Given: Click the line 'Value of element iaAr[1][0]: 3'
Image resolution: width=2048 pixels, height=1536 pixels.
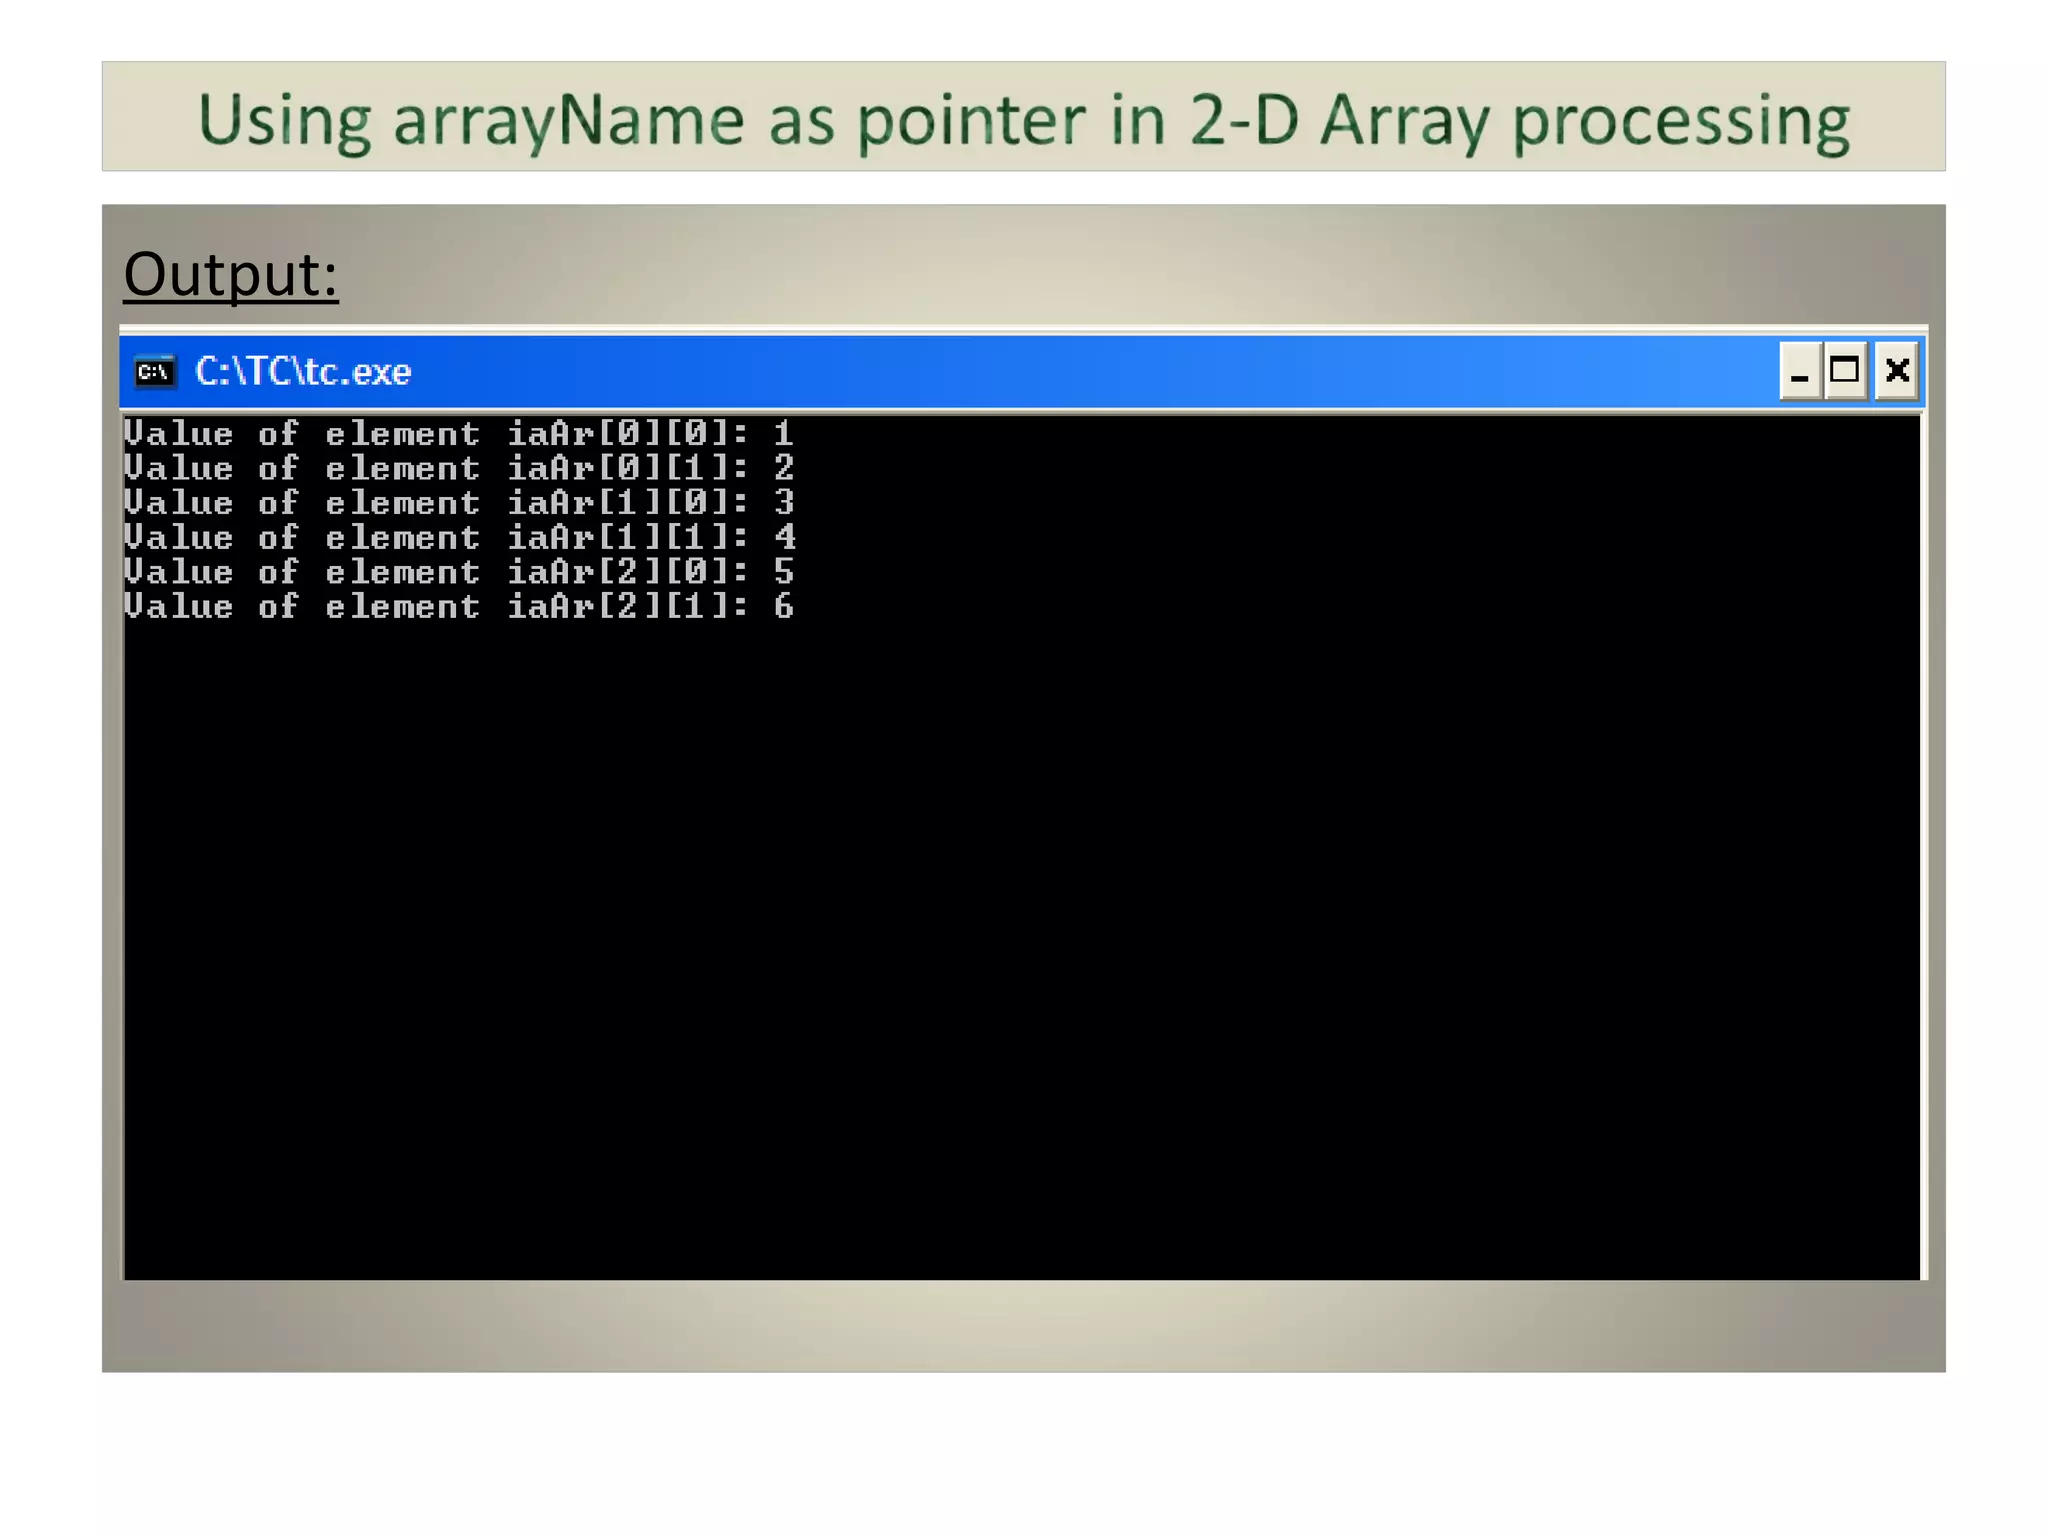Looking at the screenshot, I should click(x=459, y=503).
